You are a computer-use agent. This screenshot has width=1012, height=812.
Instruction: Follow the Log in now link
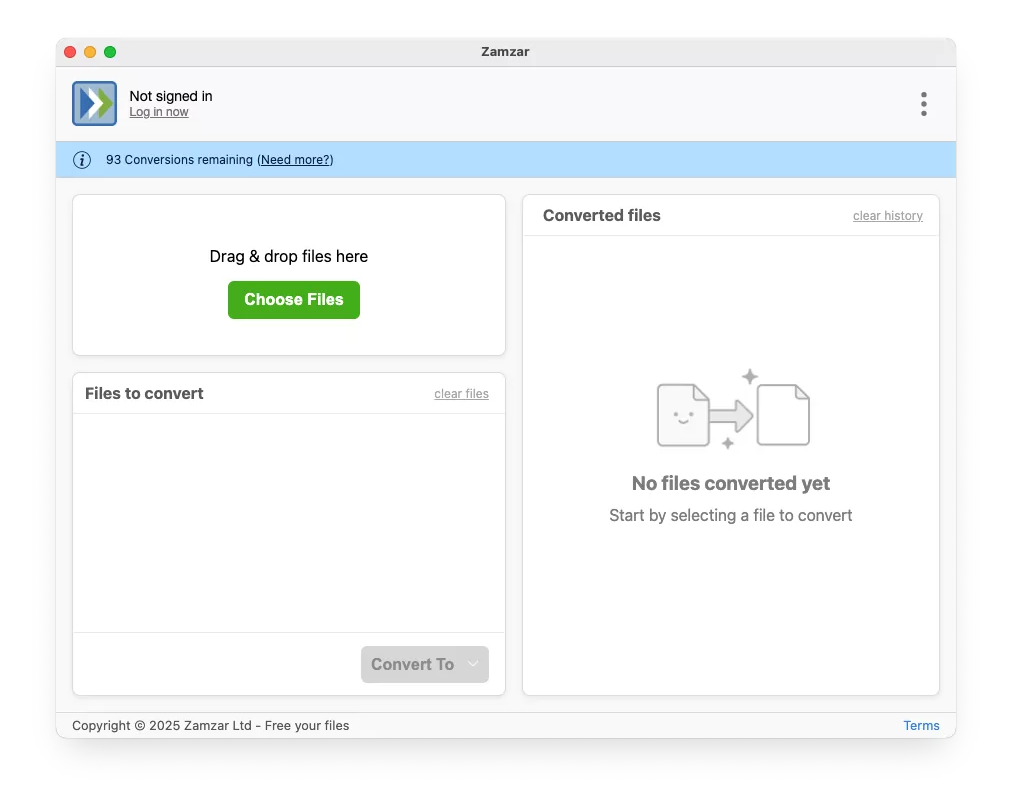tap(159, 112)
